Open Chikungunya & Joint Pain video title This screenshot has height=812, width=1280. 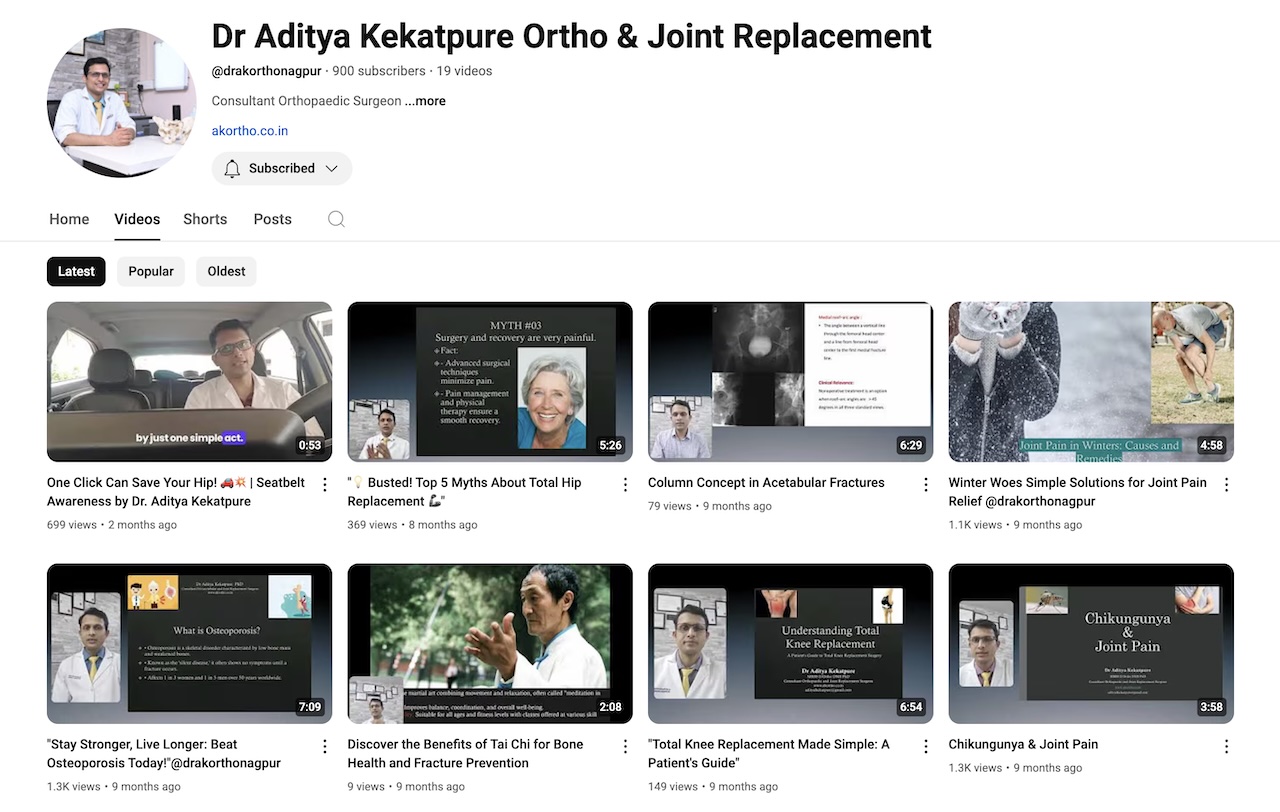1023,744
